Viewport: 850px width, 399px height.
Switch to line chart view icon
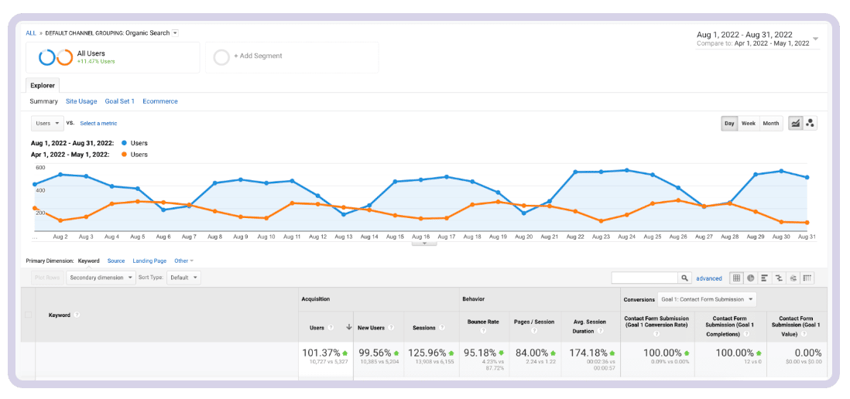coord(795,124)
